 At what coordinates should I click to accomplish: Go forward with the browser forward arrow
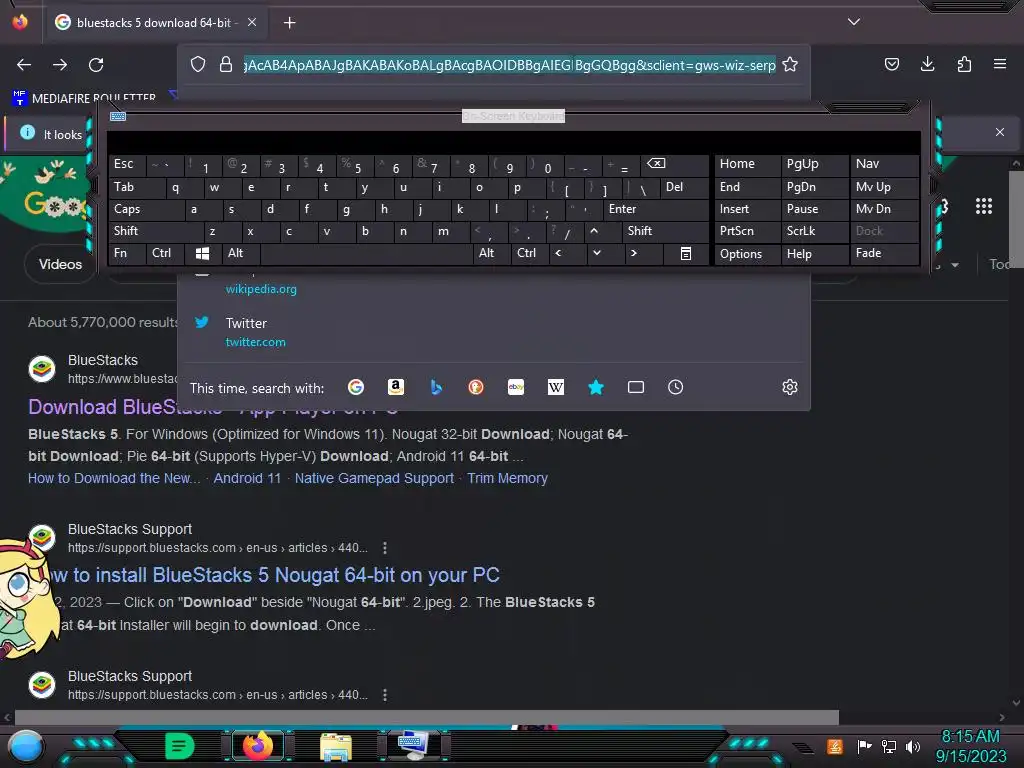pyautogui.click(x=60, y=65)
